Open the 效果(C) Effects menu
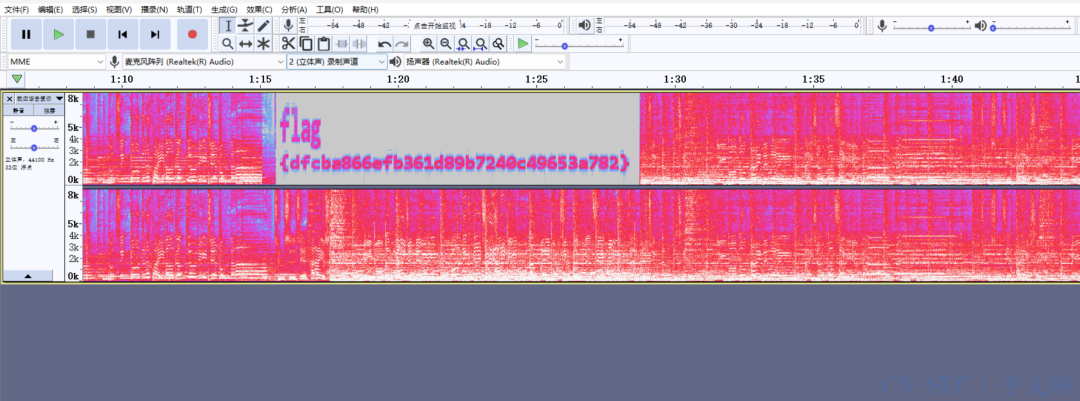 click(x=259, y=9)
